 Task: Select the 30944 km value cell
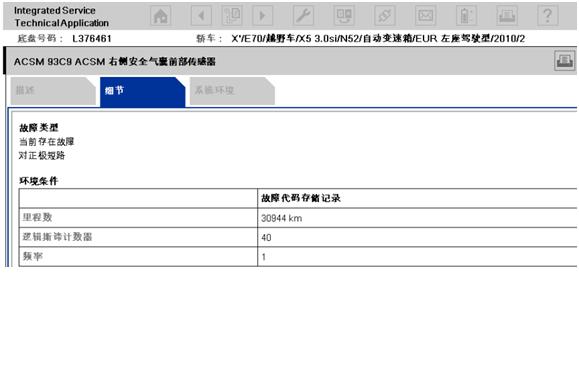point(417,218)
